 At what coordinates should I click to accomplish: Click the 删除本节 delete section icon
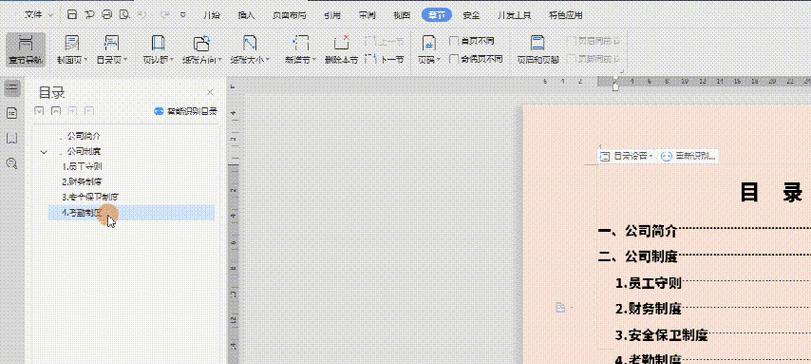pyautogui.click(x=341, y=43)
